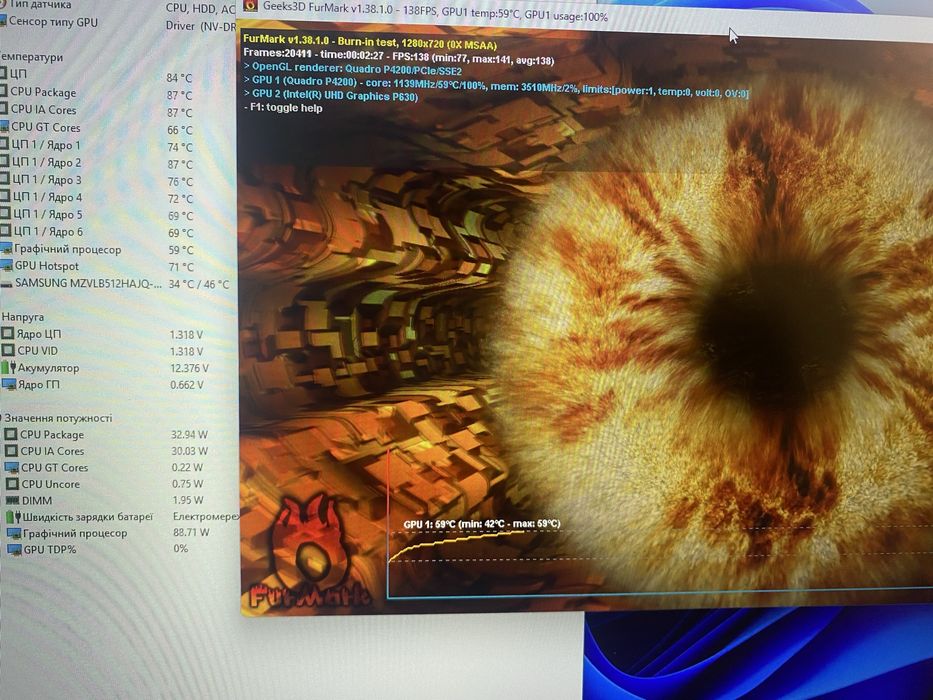Select the CPU IA Cores temperature icon
The height and width of the screenshot is (700, 933).
point(4,109)
